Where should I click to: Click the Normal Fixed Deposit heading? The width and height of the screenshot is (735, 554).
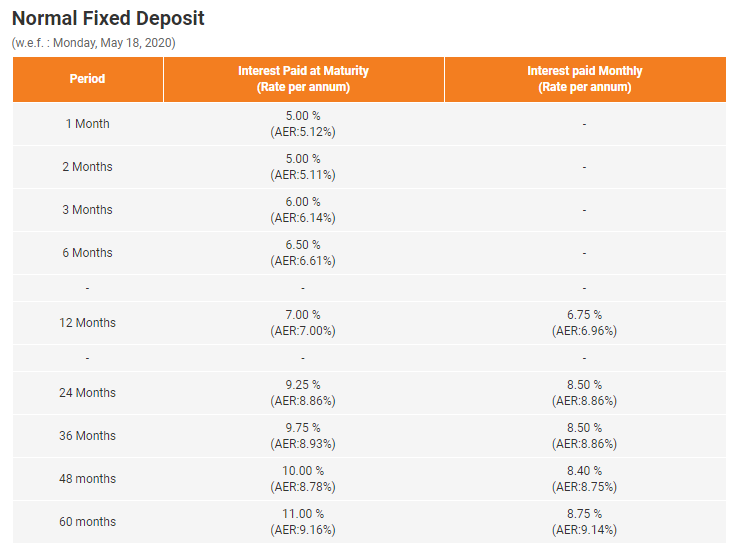tap(108, 19)
